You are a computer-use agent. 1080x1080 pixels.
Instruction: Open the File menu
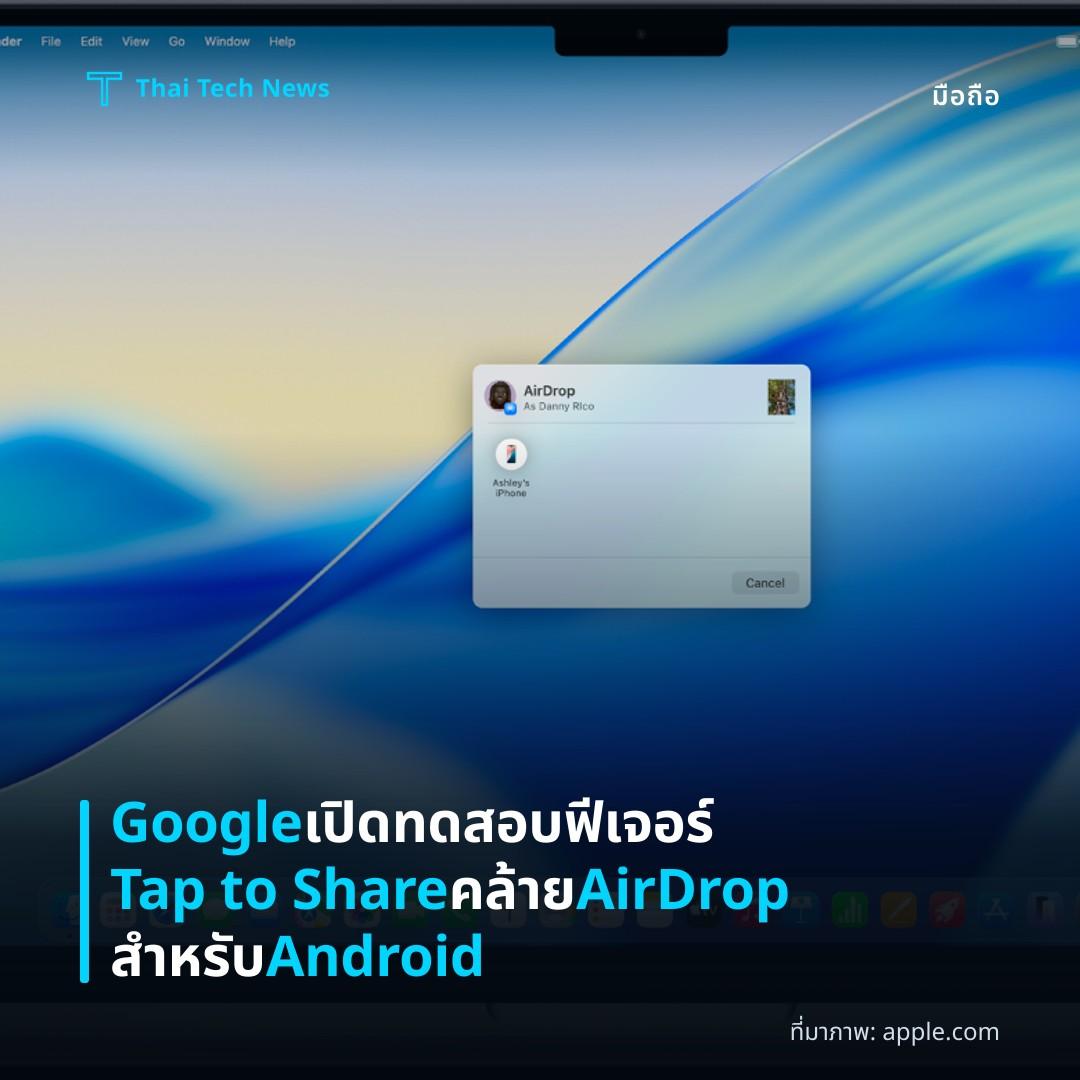pos(51,42)
